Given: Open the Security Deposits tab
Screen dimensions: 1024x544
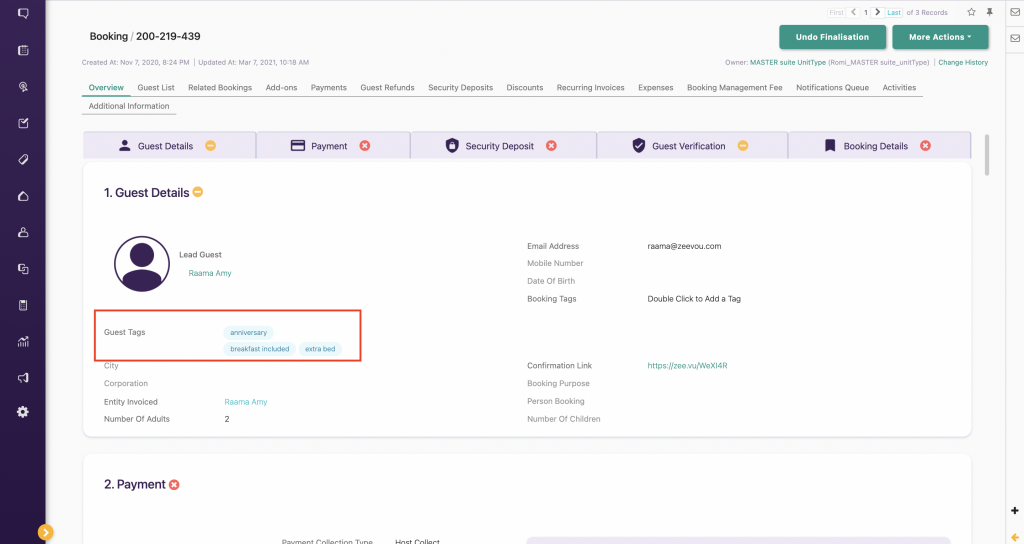Looking at the screenshot, I should [460, 88].
